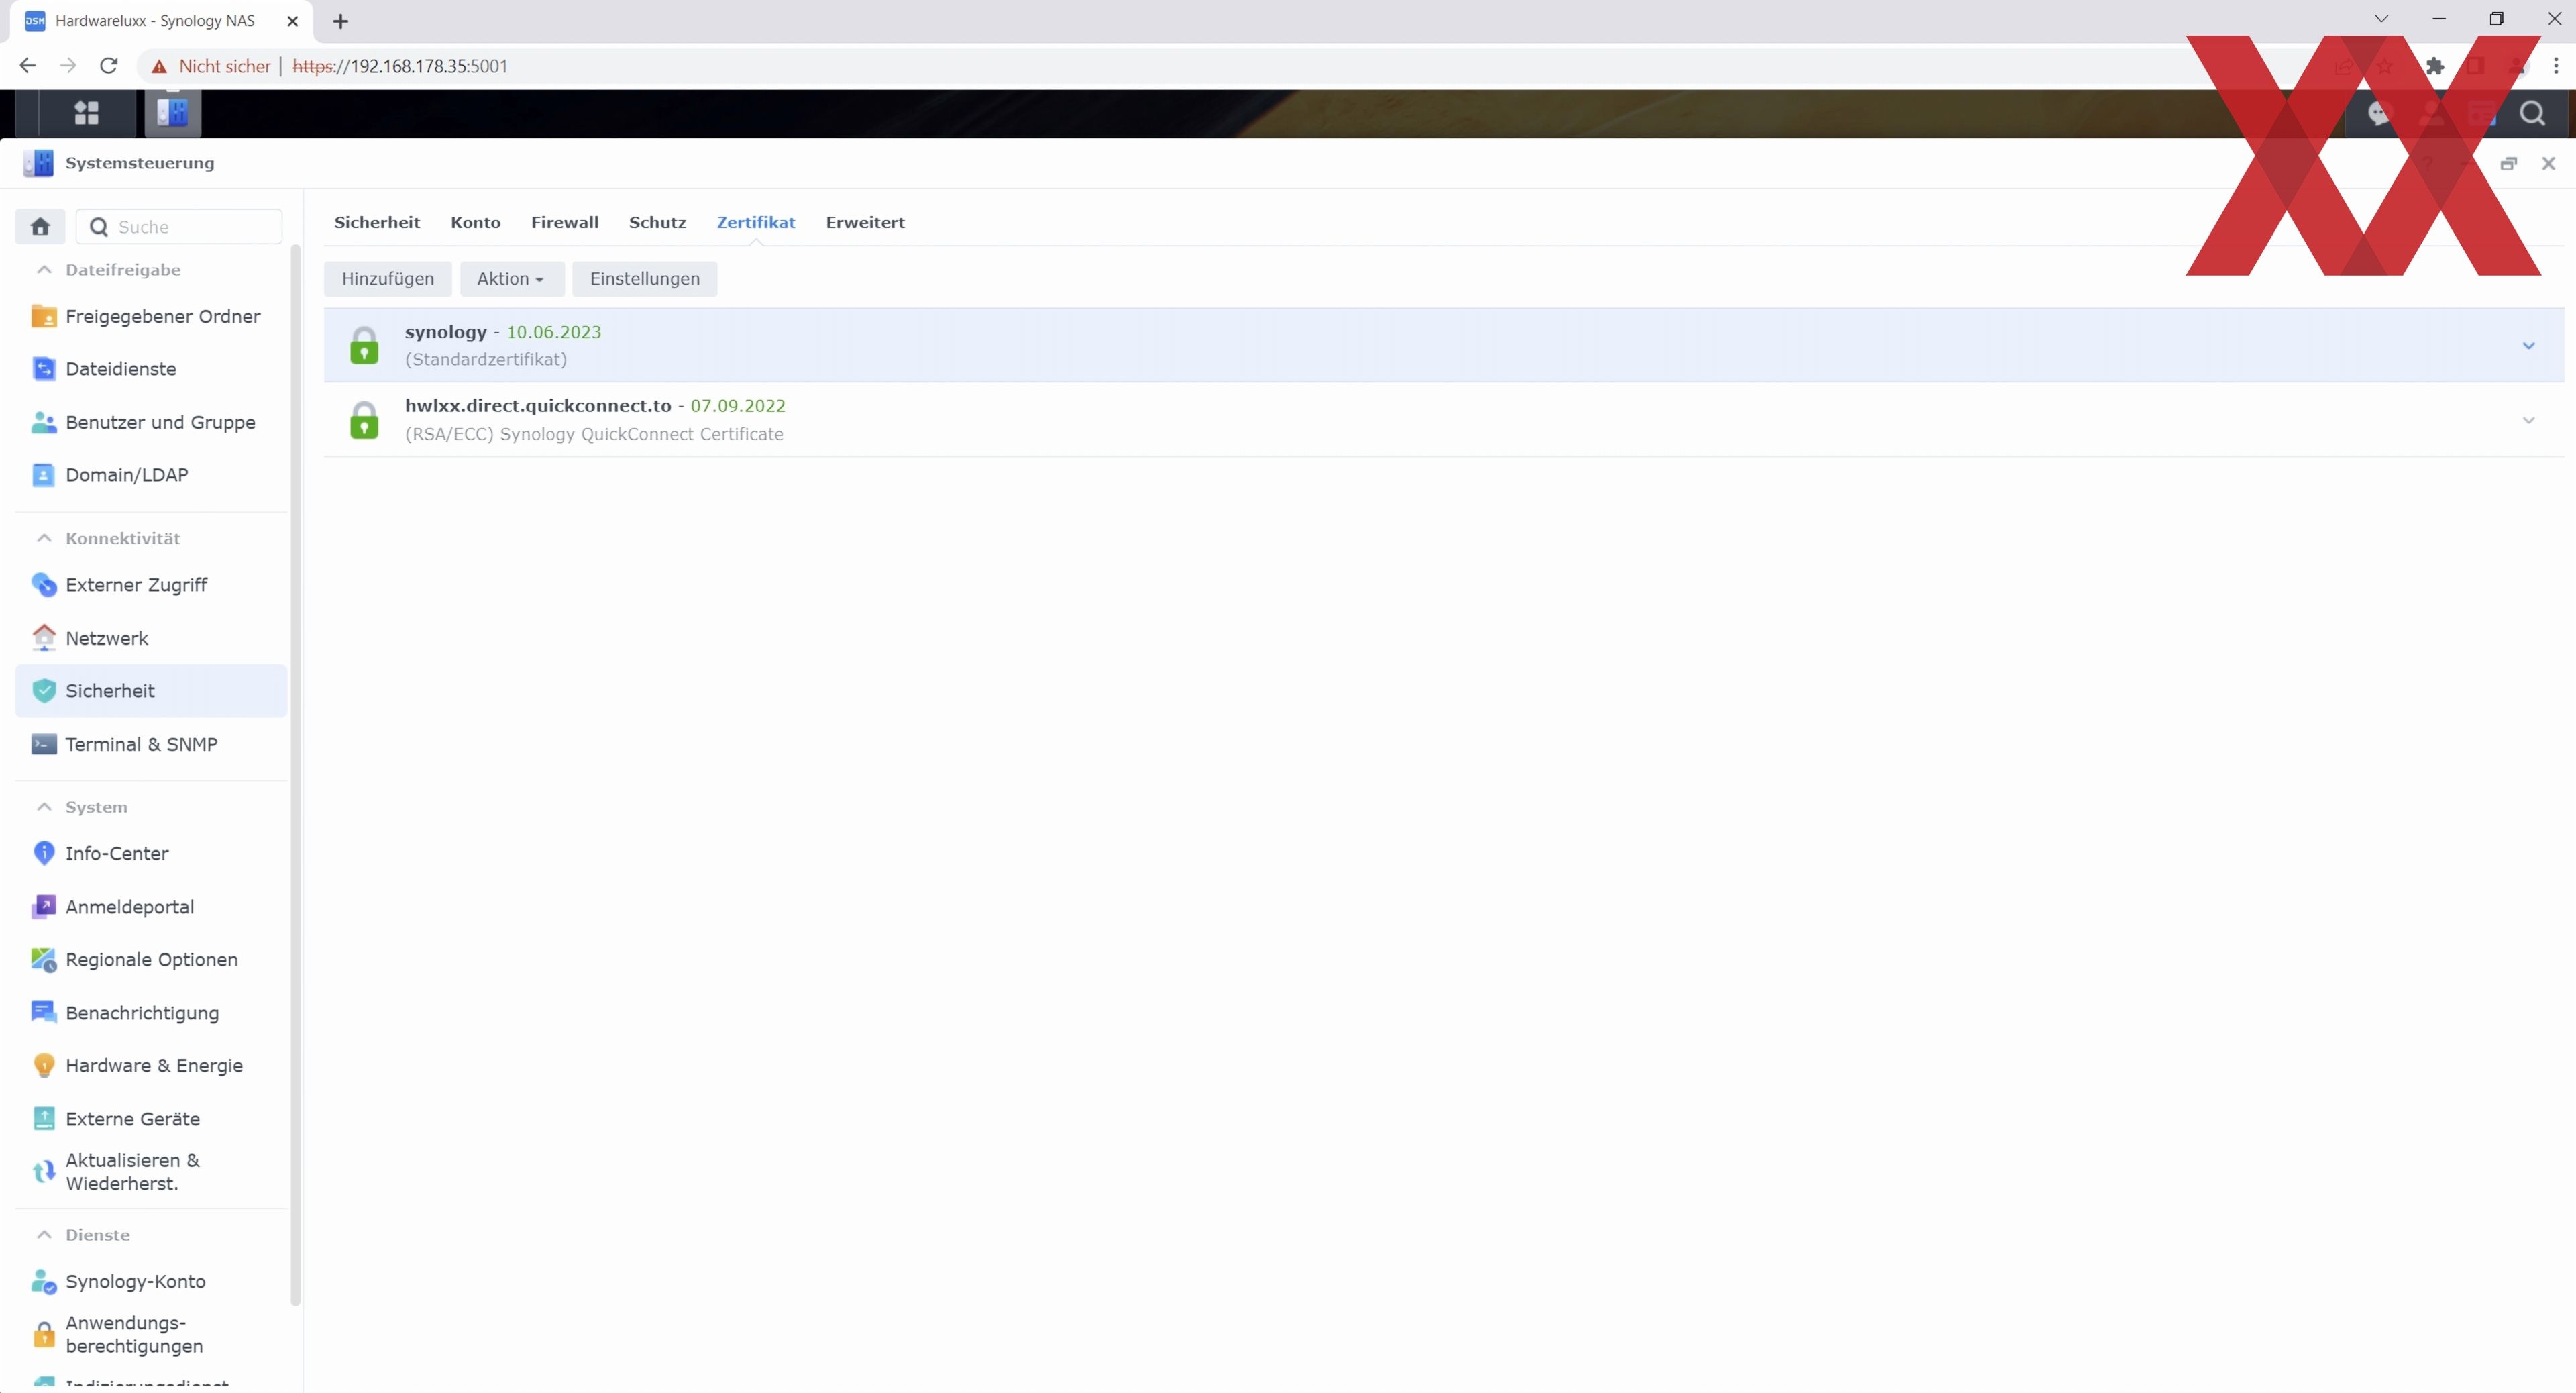Open Aktualisieren & Wiederherst.
2576x1393 pixels.
point(151,1171)
